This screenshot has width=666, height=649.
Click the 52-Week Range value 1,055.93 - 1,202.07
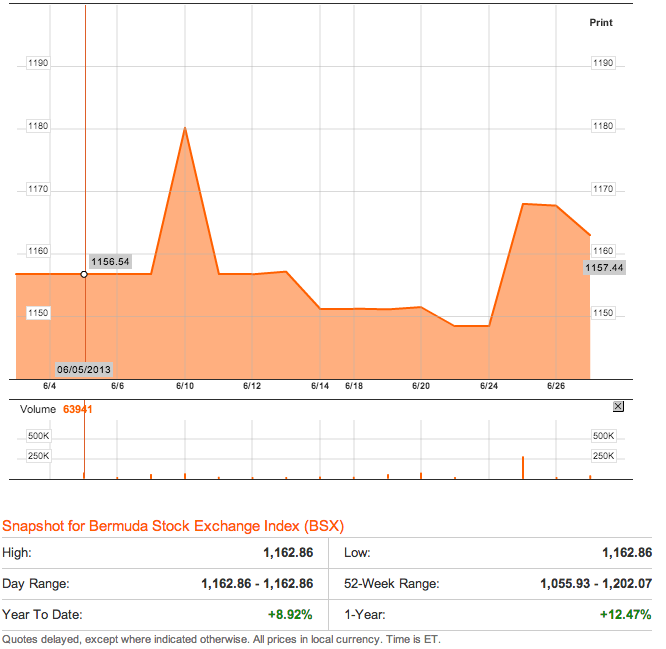tap(593, 584)
